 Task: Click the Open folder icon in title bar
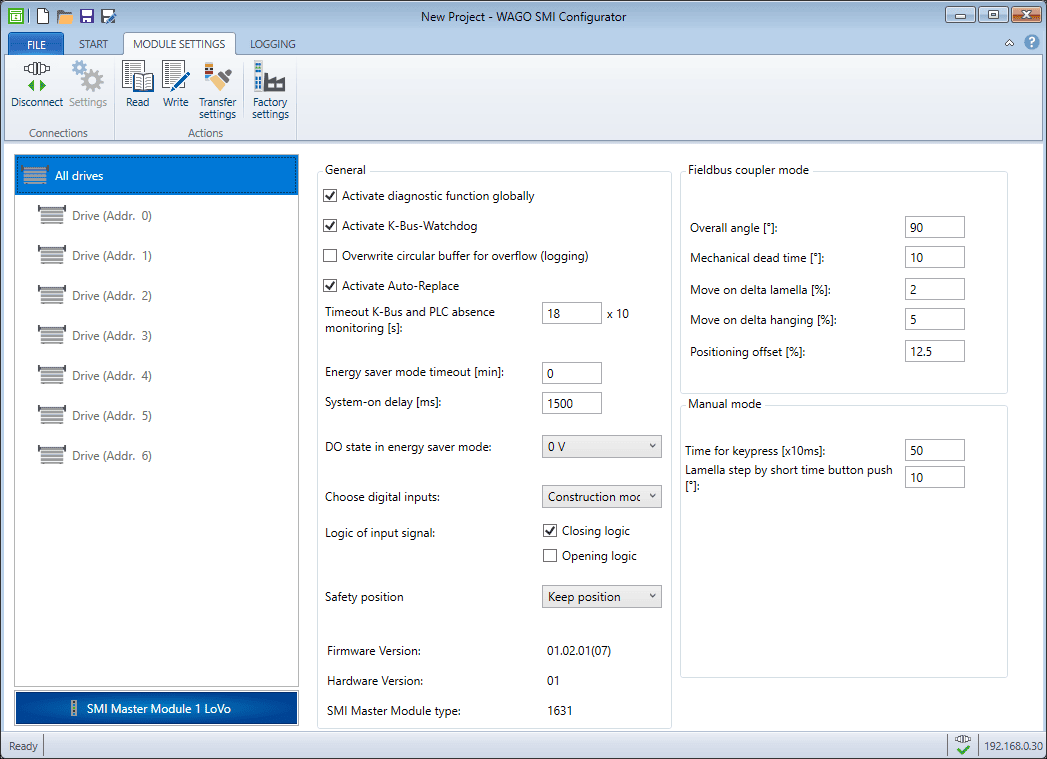click(x=65, y=16)
